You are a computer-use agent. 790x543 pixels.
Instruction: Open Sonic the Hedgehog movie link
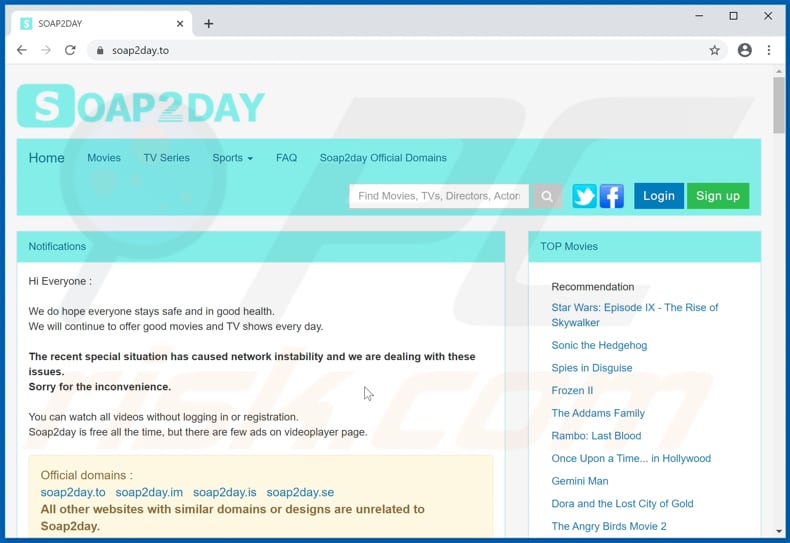point(599,345)
